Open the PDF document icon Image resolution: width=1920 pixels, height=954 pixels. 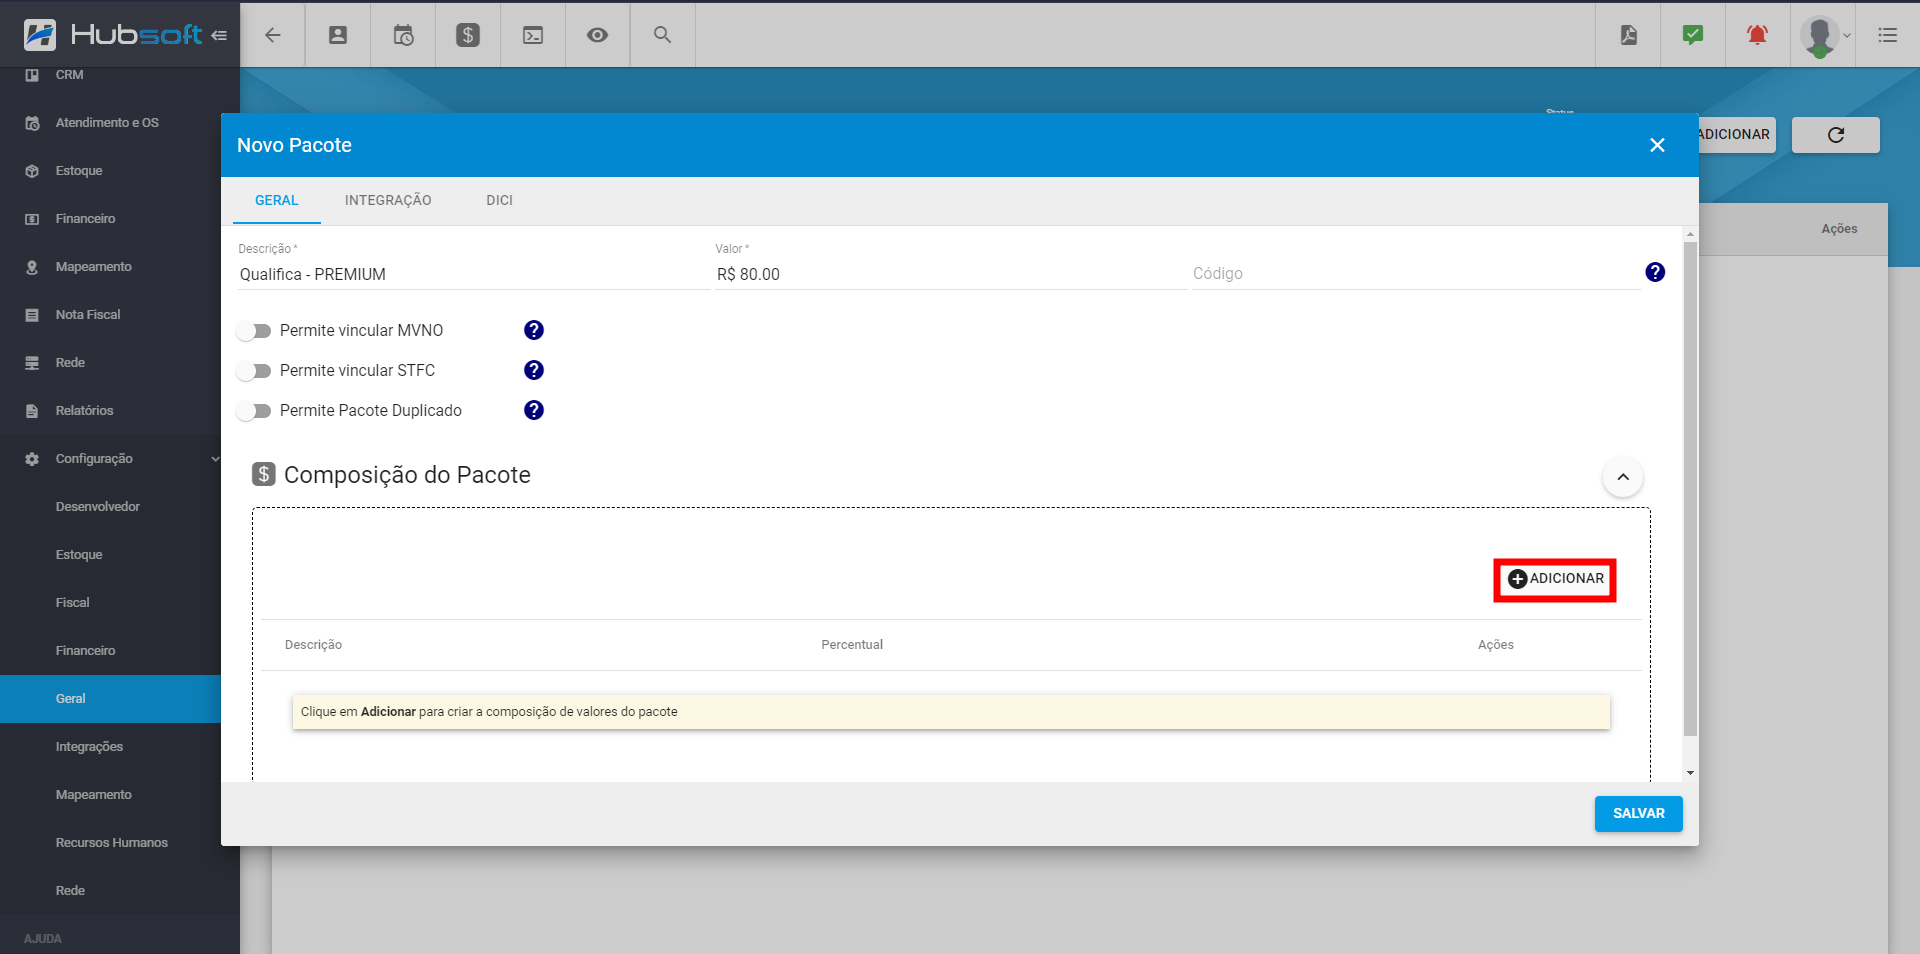(x=1629, y=35)
